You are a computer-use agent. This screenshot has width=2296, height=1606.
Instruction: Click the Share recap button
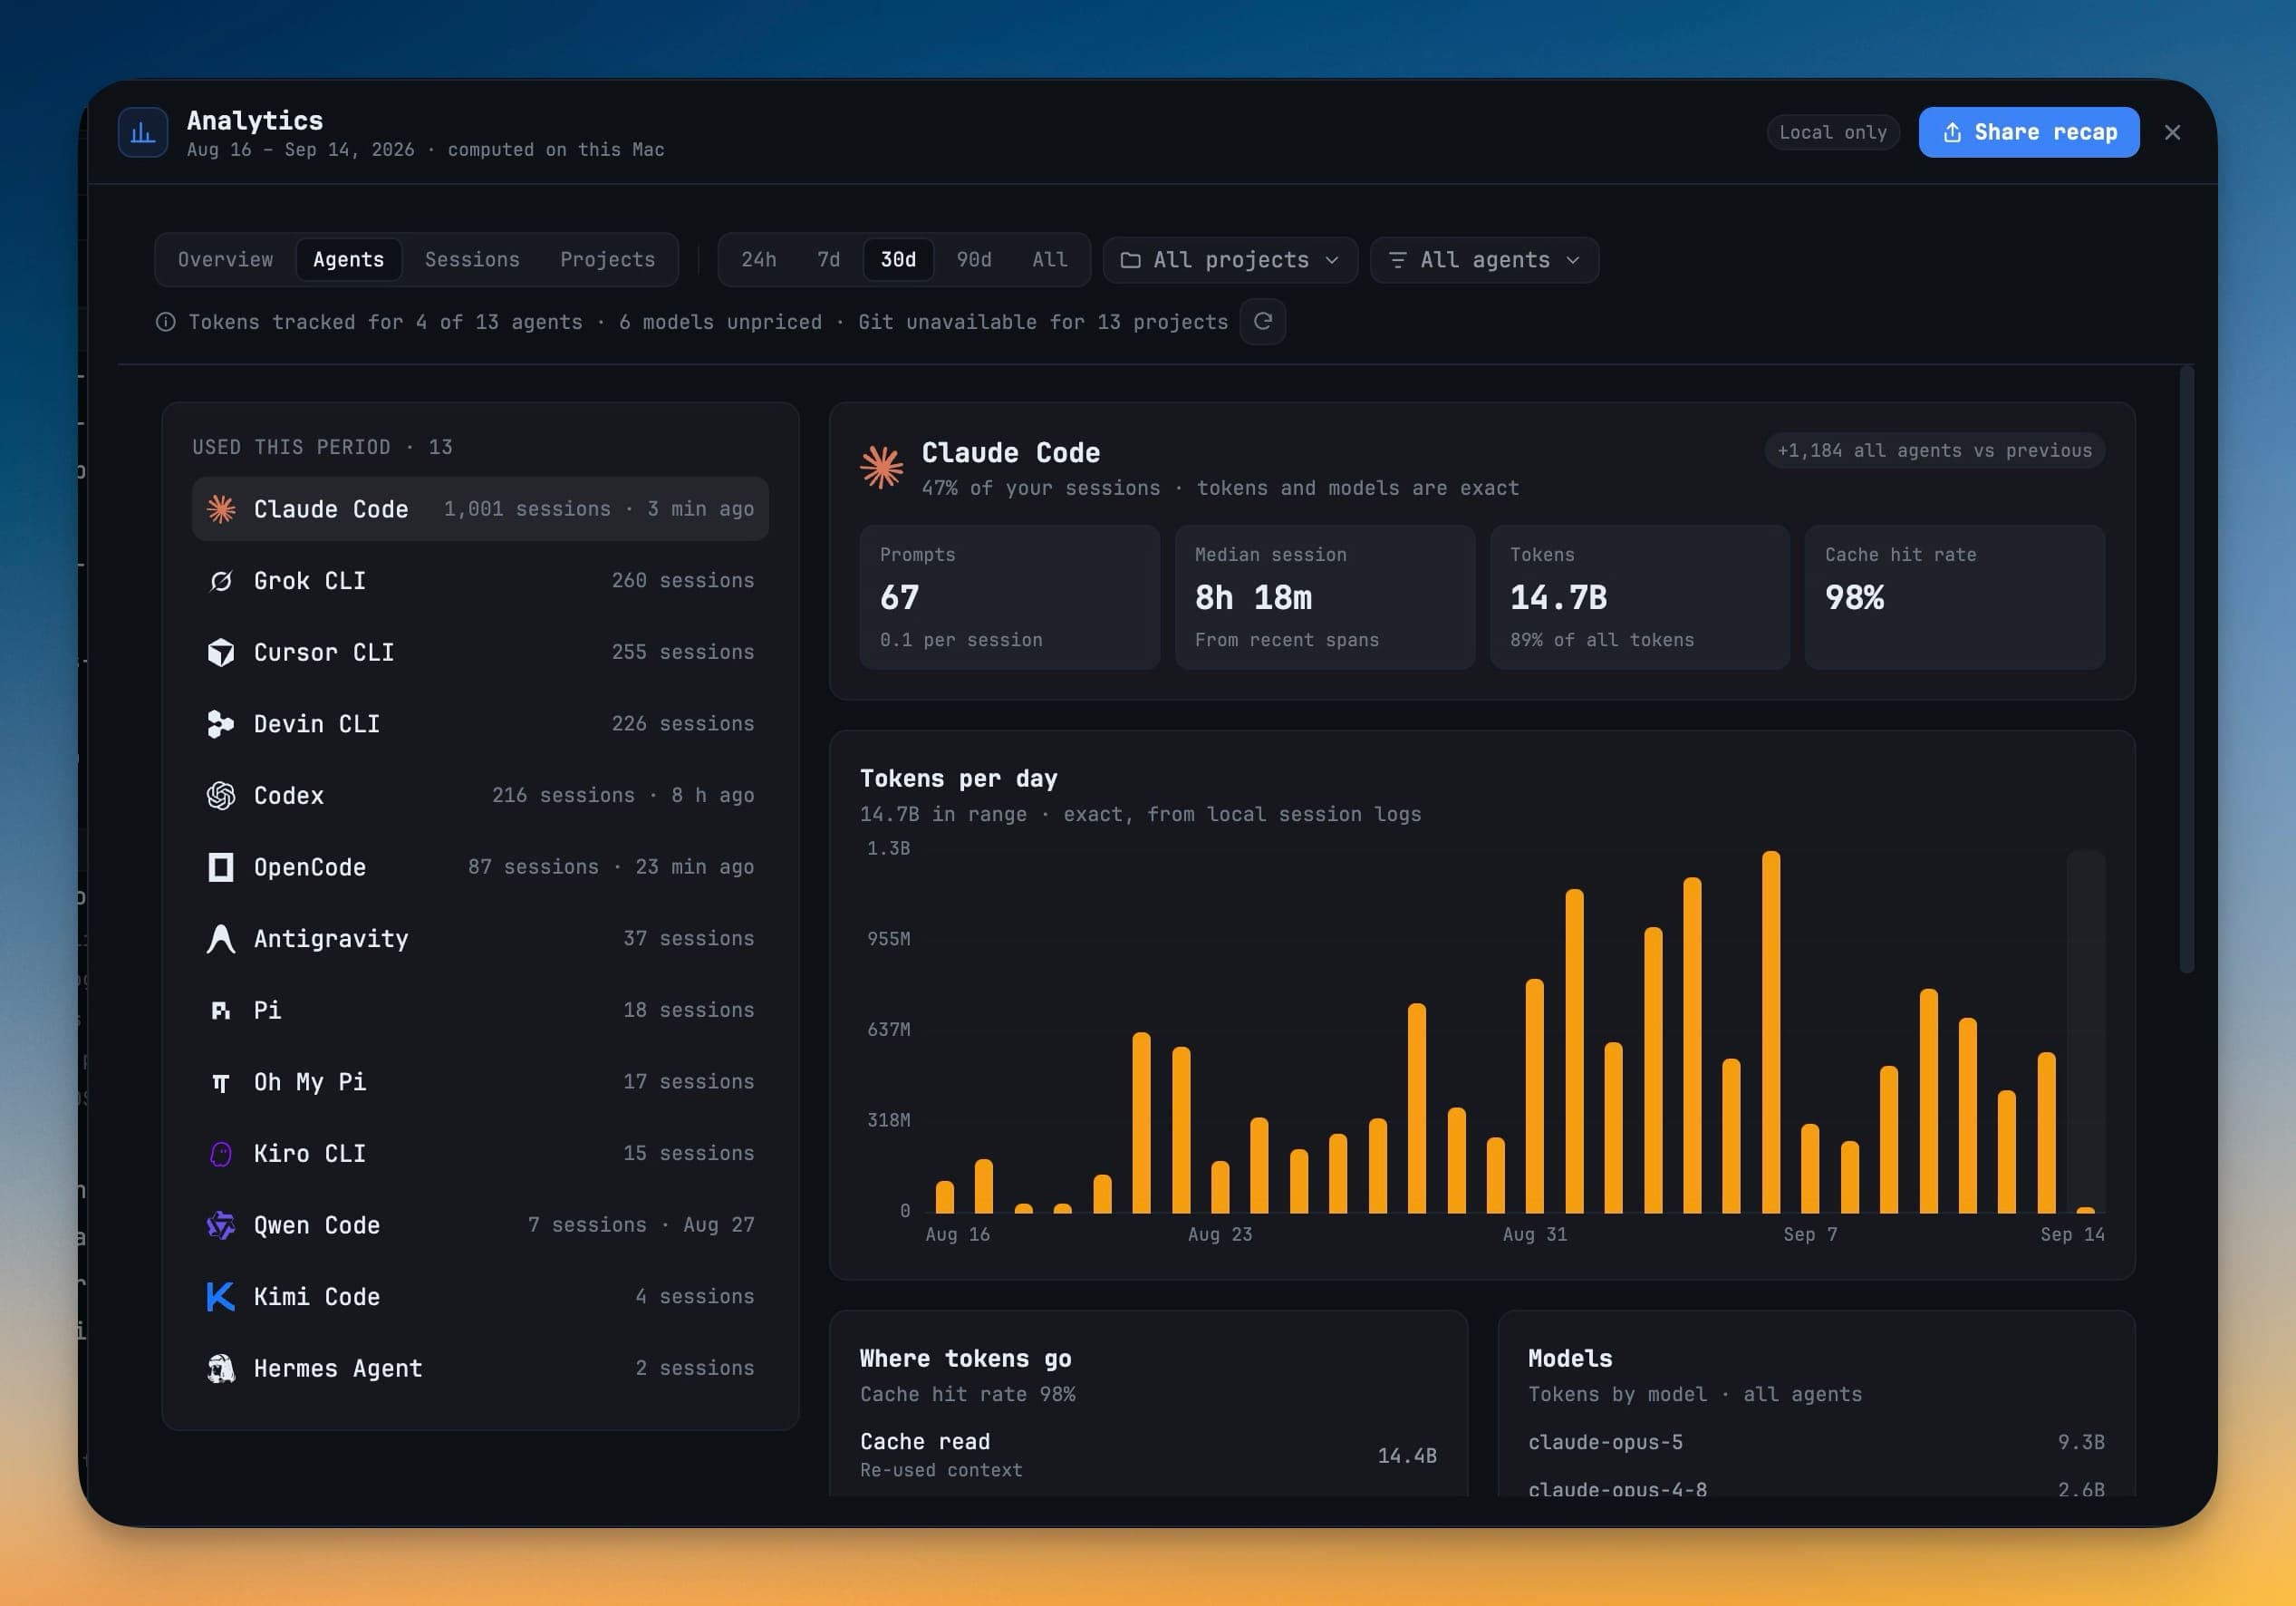tap(2029, 132)
